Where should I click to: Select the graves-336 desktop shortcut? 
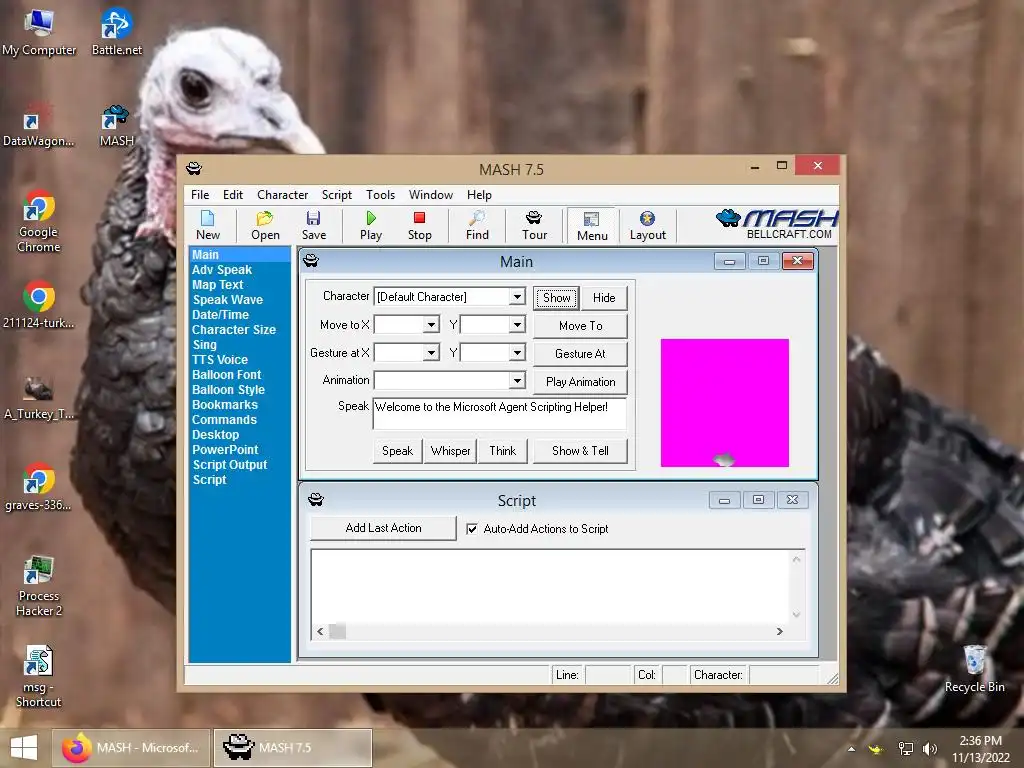pos(38,487)
